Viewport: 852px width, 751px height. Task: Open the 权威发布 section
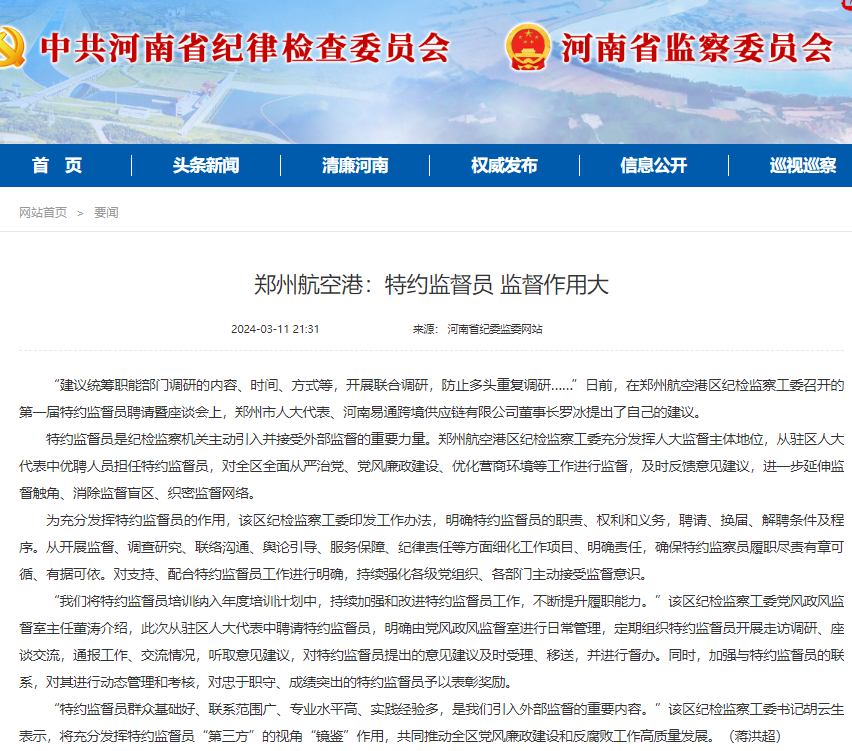504,166
